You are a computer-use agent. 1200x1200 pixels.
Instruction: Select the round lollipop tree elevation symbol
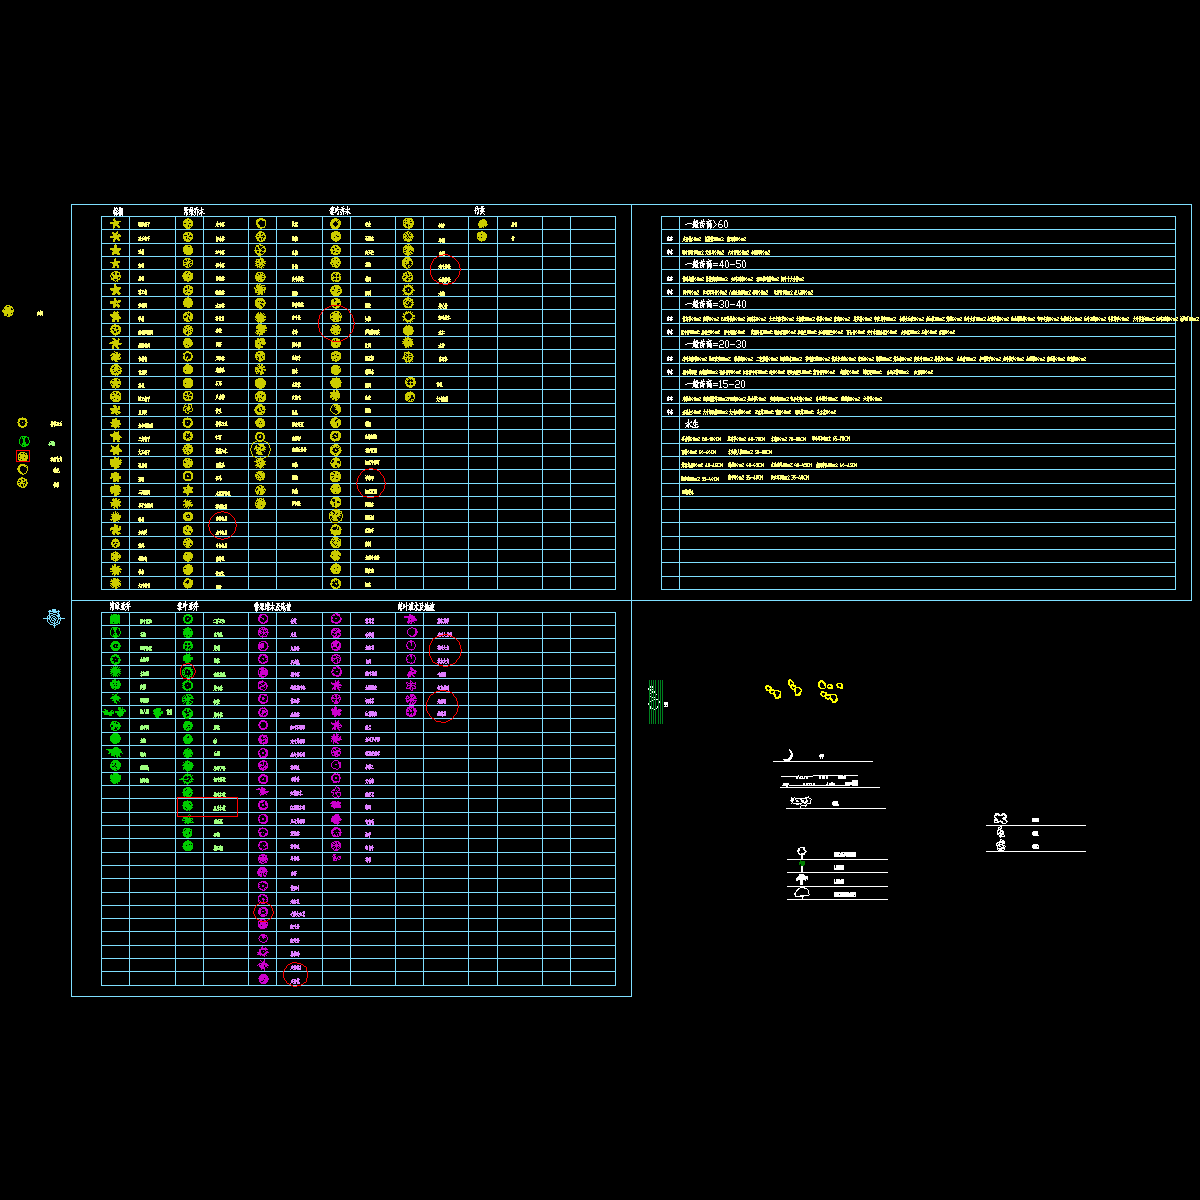pyautogui.click(x=801, y=853)
